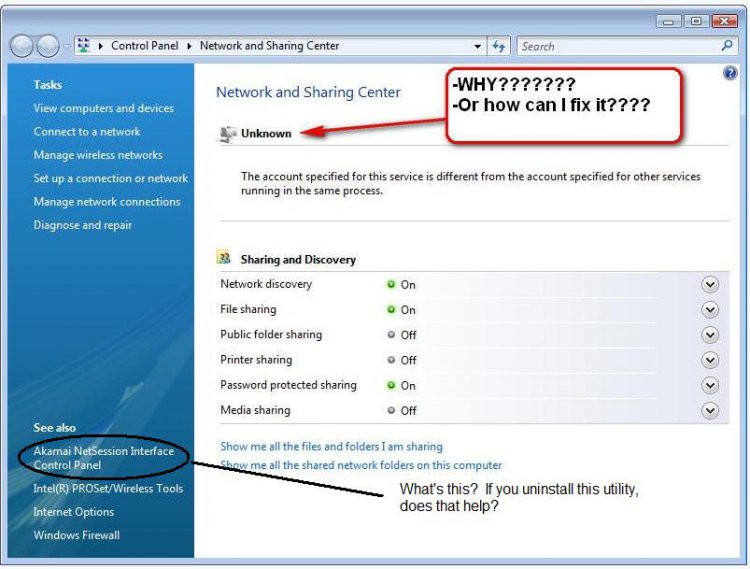The width and height of the screenshot is (750, 569).
Task: Expand the Printer sharing settings chevron
Action: click(x=710, y=360)
